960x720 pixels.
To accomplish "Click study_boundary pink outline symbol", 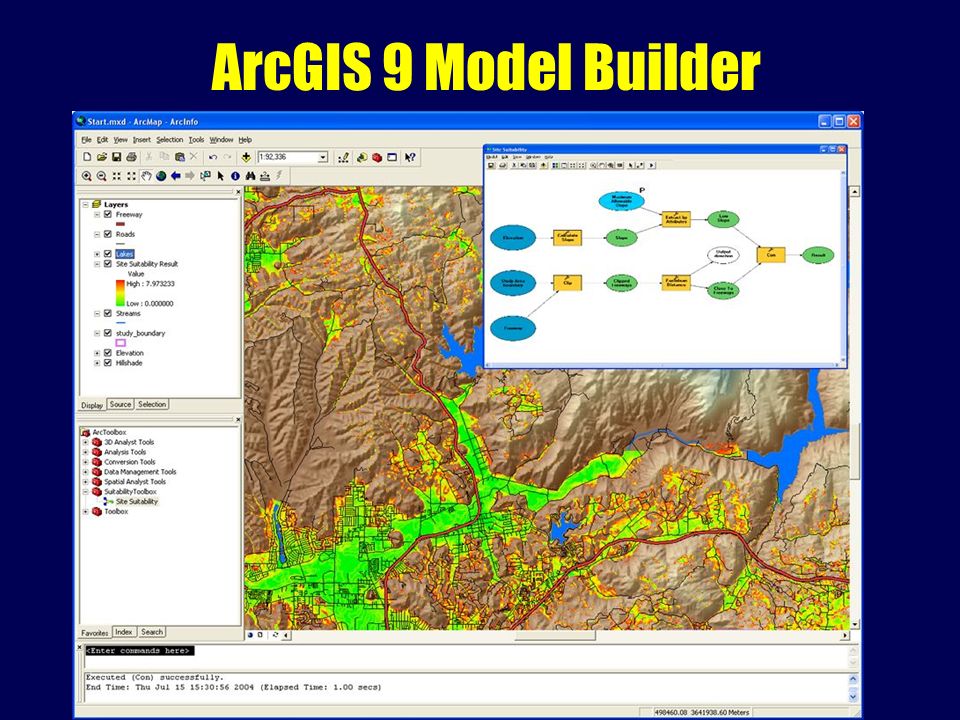I will click(121, 343).
